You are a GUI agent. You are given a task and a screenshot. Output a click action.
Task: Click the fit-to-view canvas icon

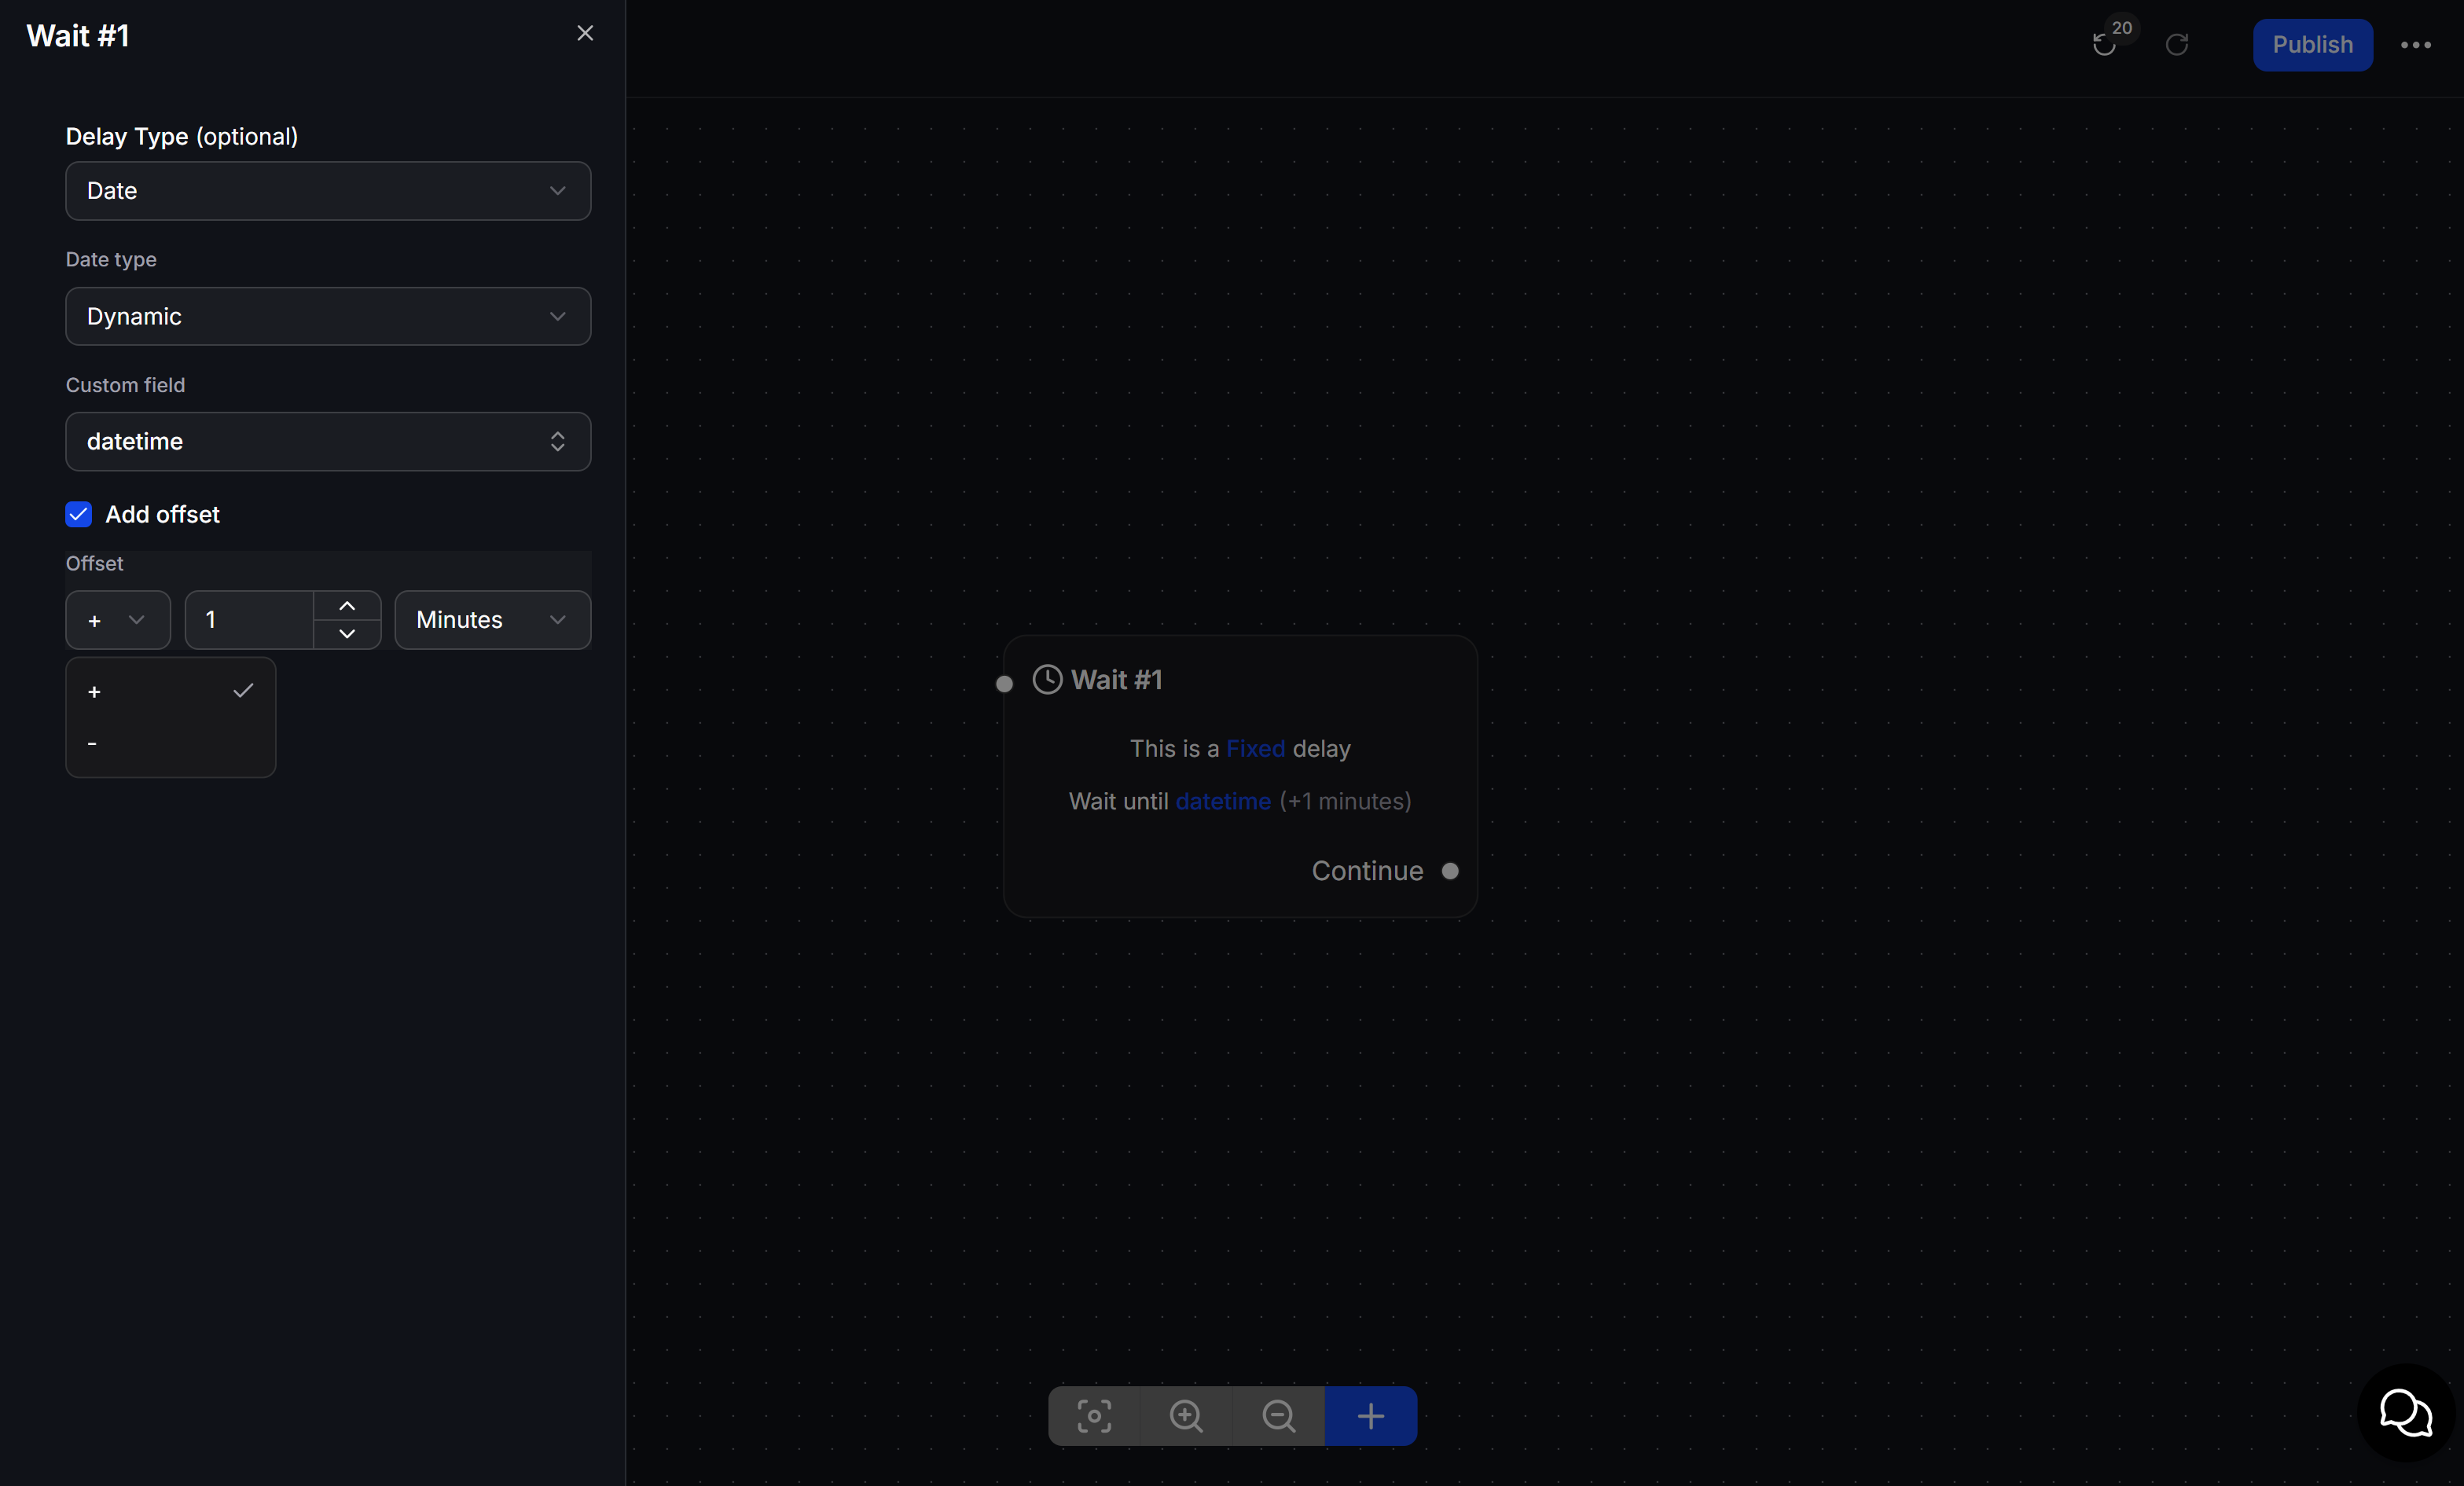tap(1094, 1416)
